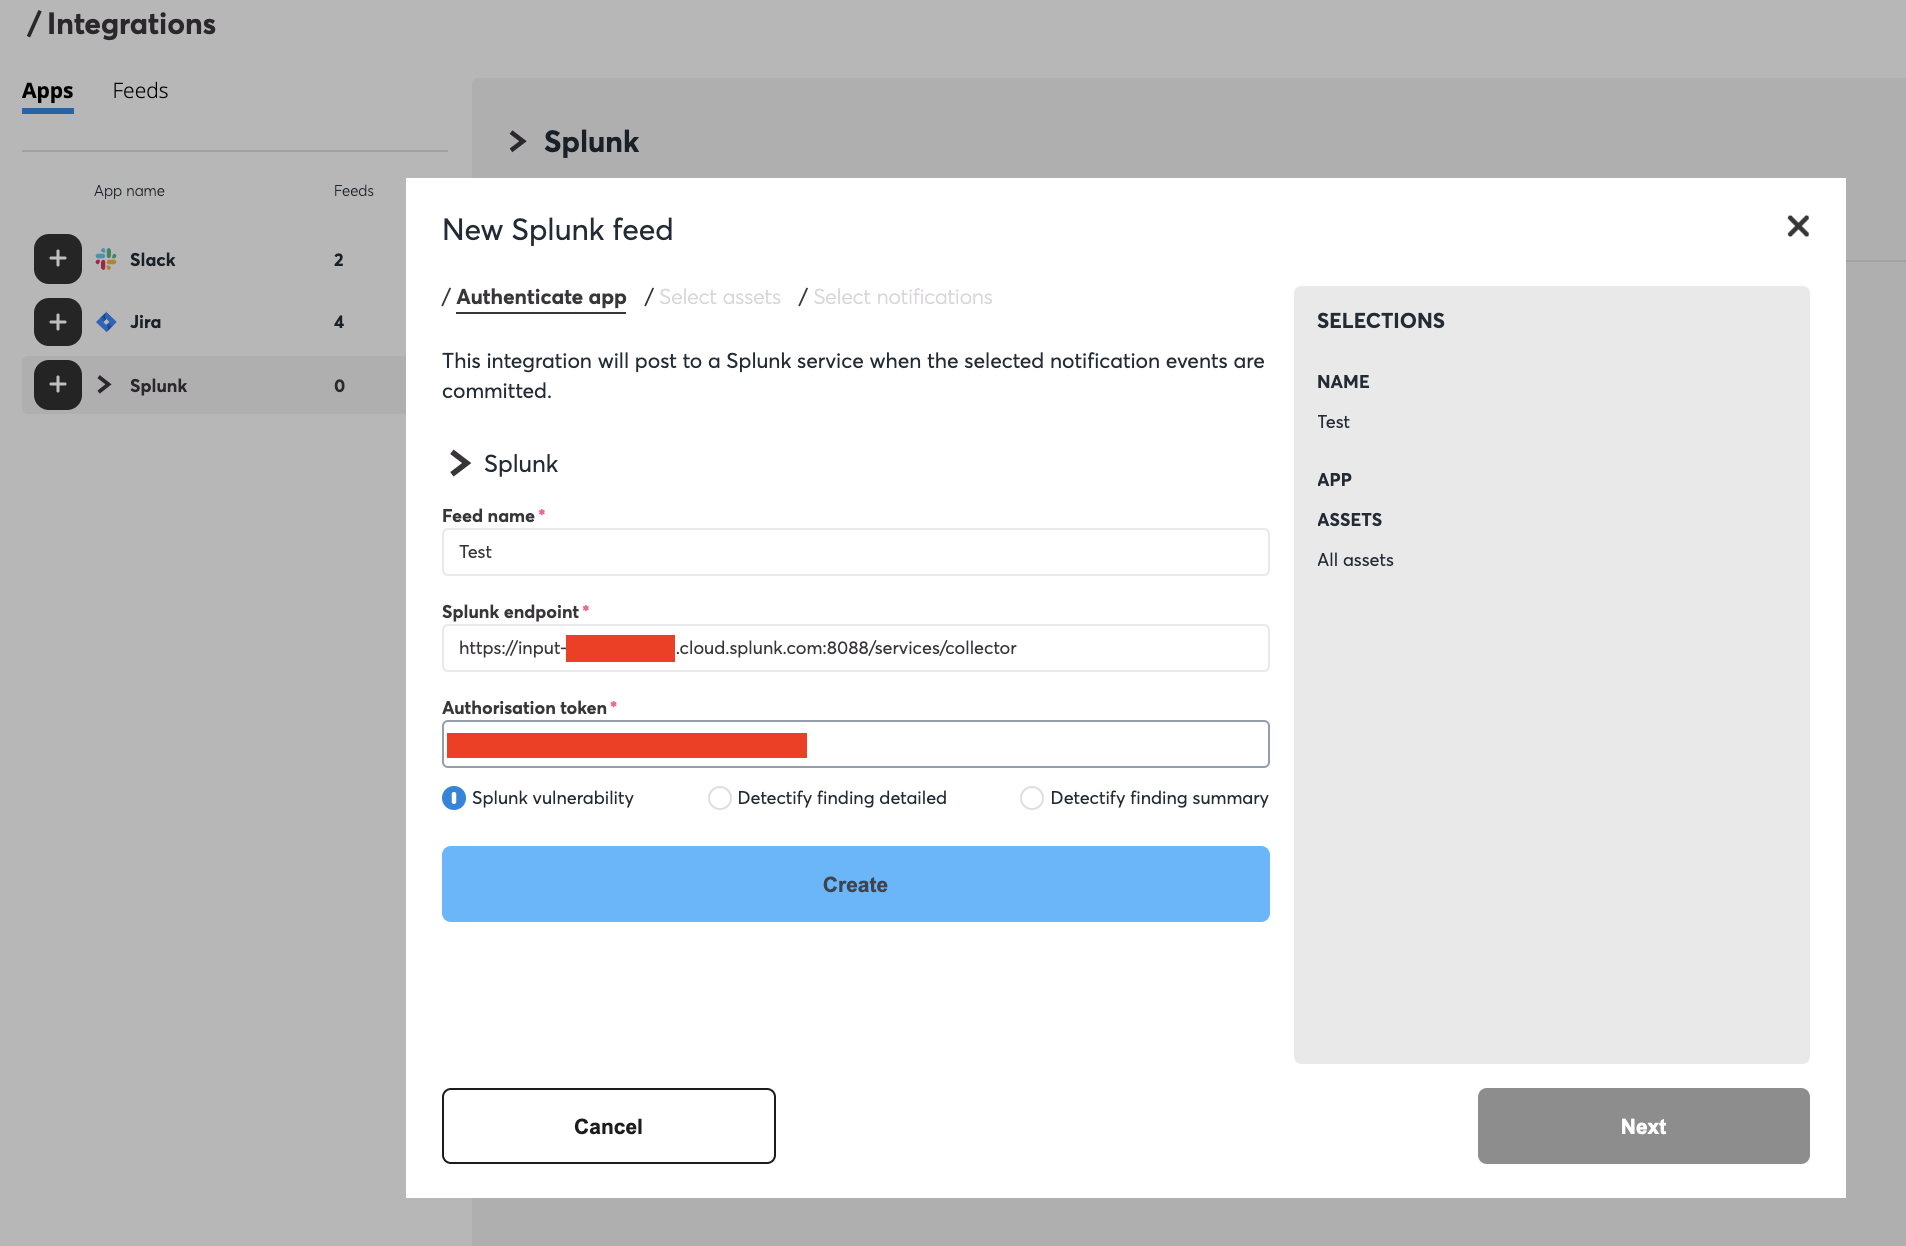The height and width of the screenshot is (1246, 1906).
Task: Add a new Jira feed with plus icon
Action: pyautogui.click(x=58, y=322)
